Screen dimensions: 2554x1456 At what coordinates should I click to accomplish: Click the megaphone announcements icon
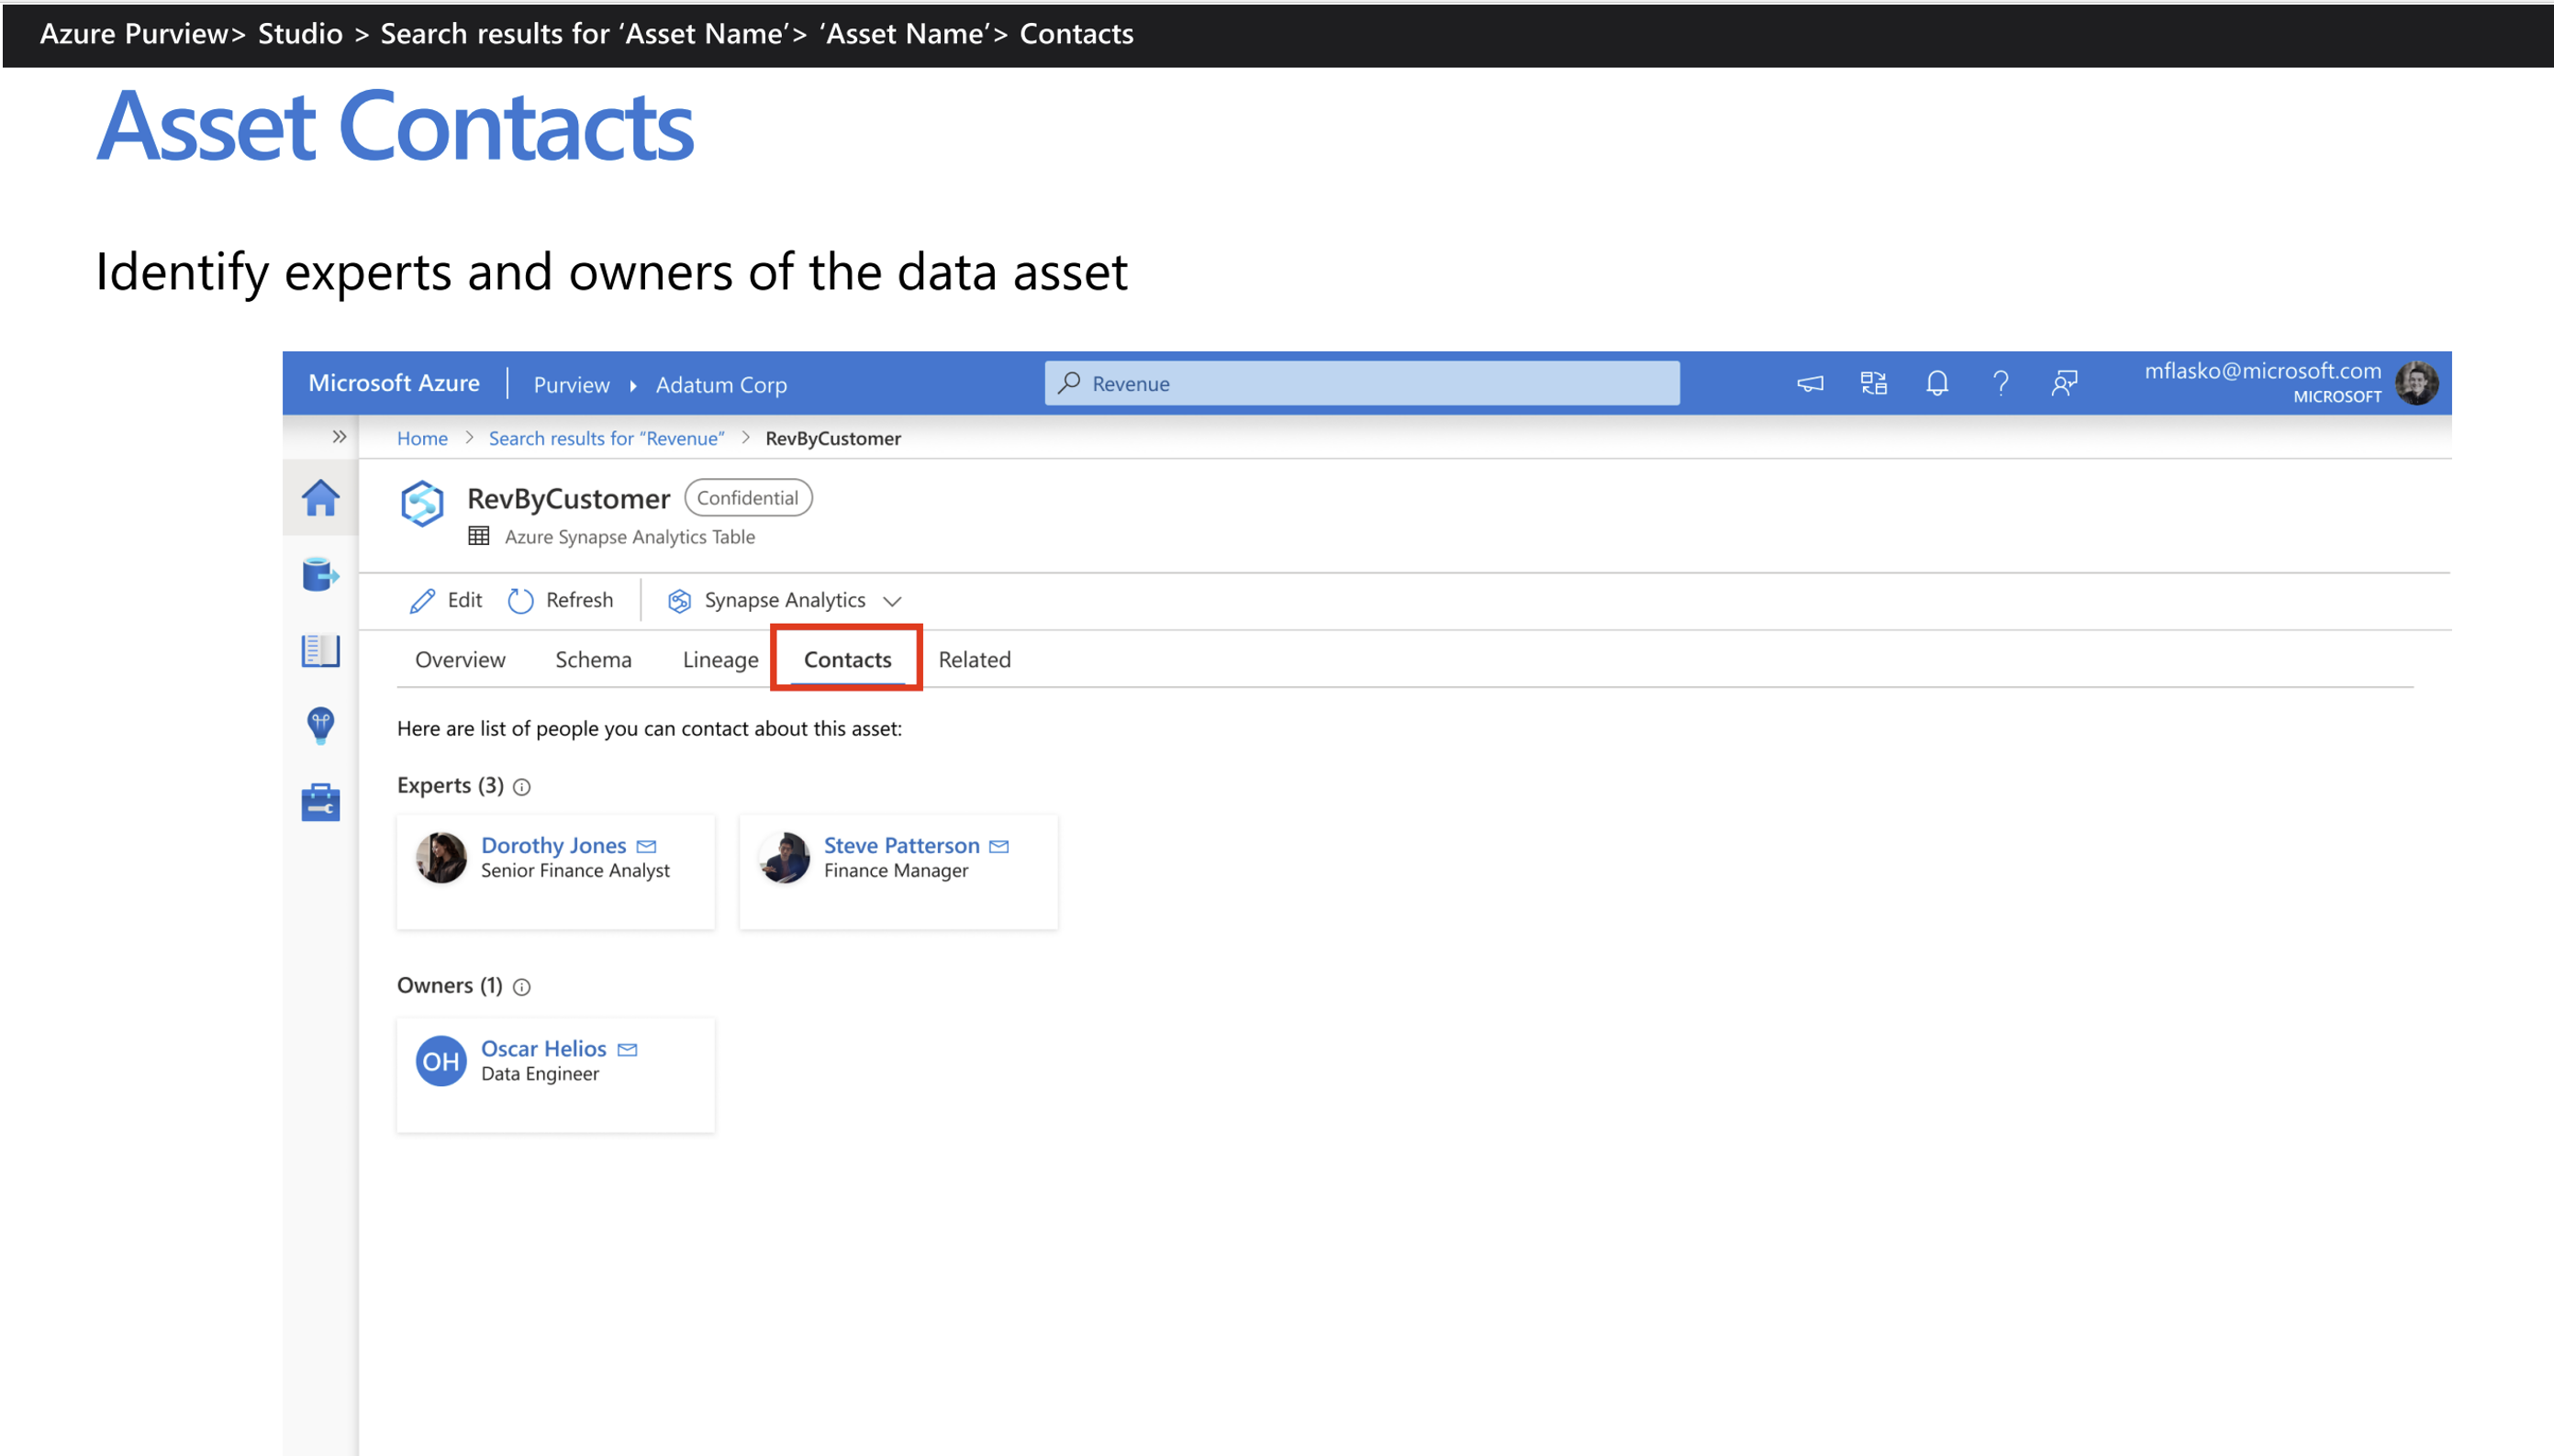tap(1810, 383)
